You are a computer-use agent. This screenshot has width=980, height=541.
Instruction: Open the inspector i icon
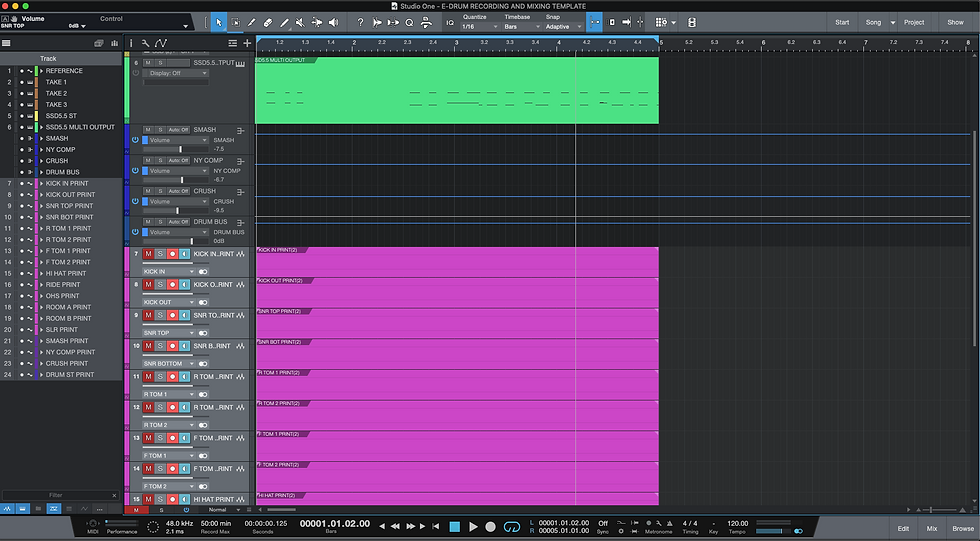pos(131,43)
